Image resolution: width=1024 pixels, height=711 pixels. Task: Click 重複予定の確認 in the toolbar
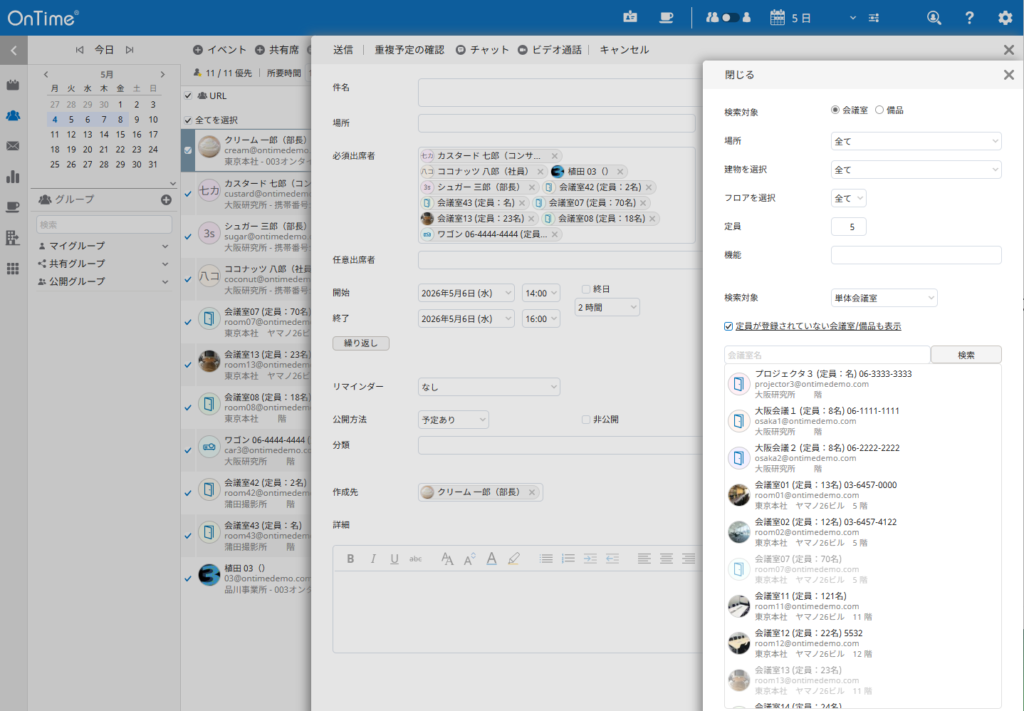tap(409, 49)
